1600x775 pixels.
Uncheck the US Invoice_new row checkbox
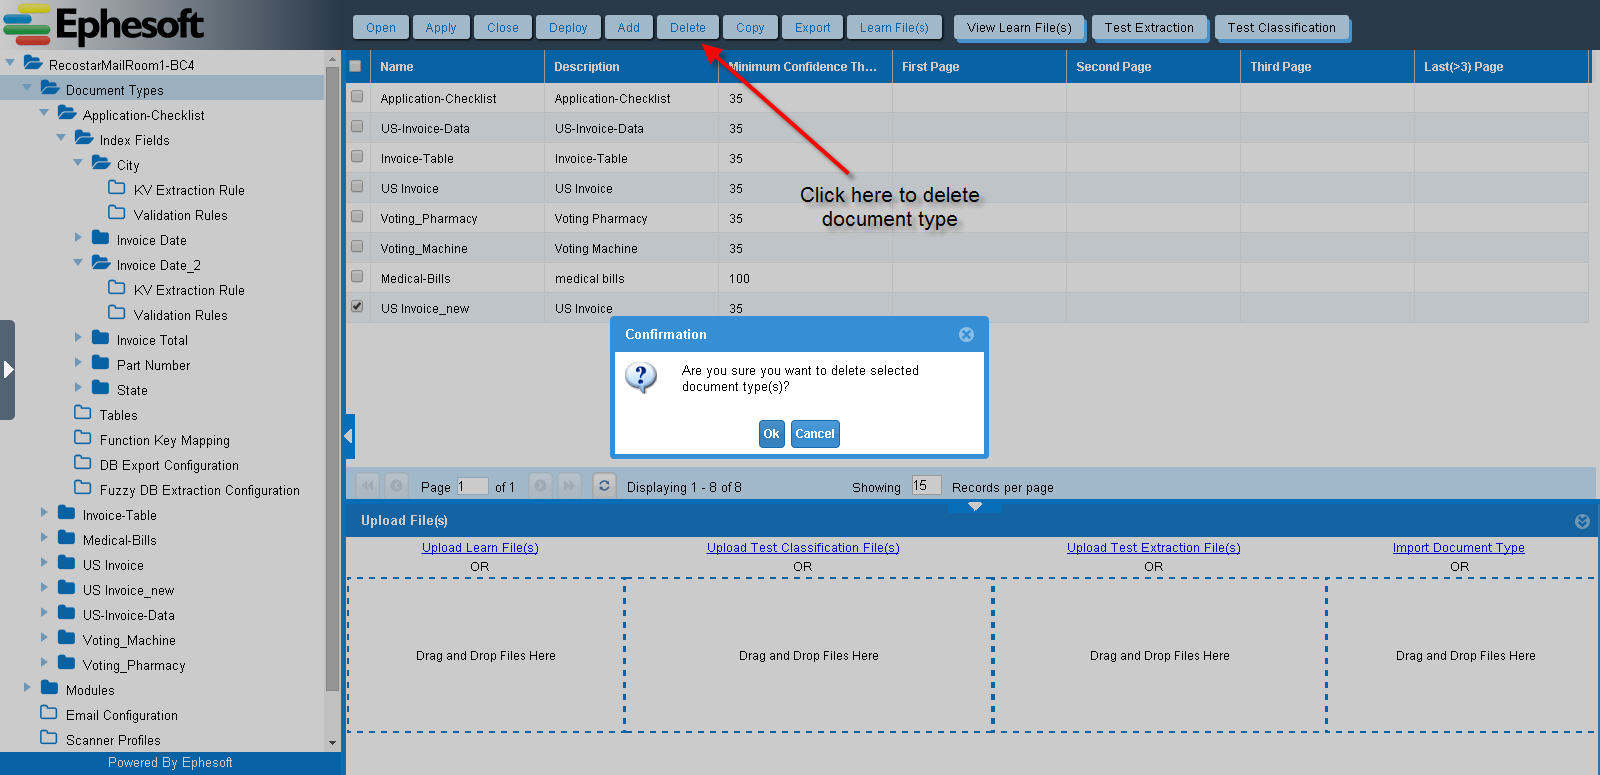click(x=357, y=307)
